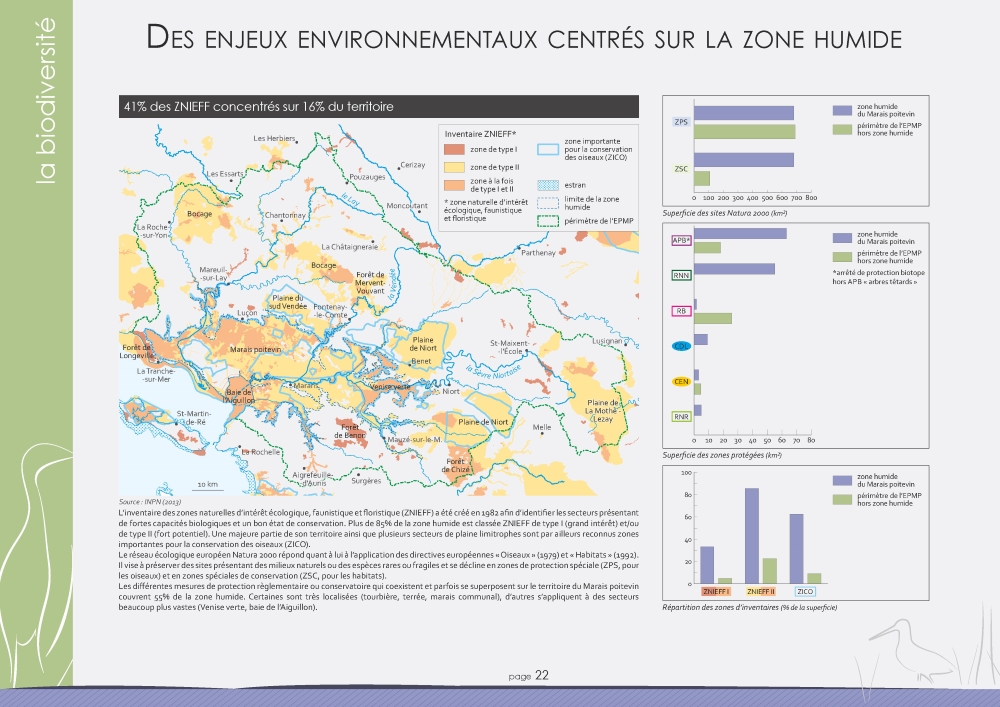Click the page 22 number in the footer
The width and height of the screenshot is (1000, 707).
coord(528,676)
